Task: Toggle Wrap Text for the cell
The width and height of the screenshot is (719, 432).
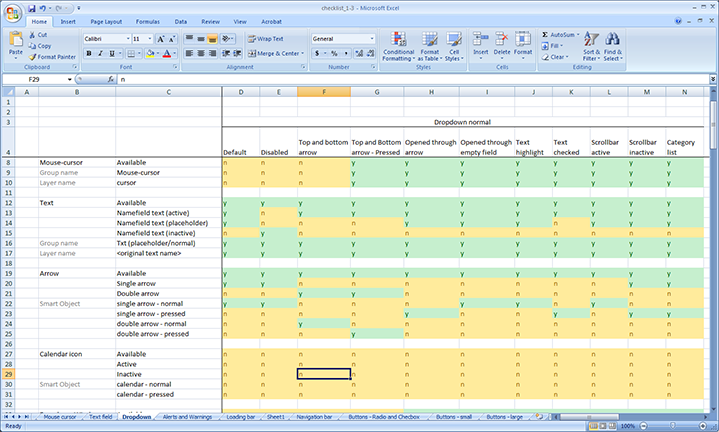Action: pos(265,39)
